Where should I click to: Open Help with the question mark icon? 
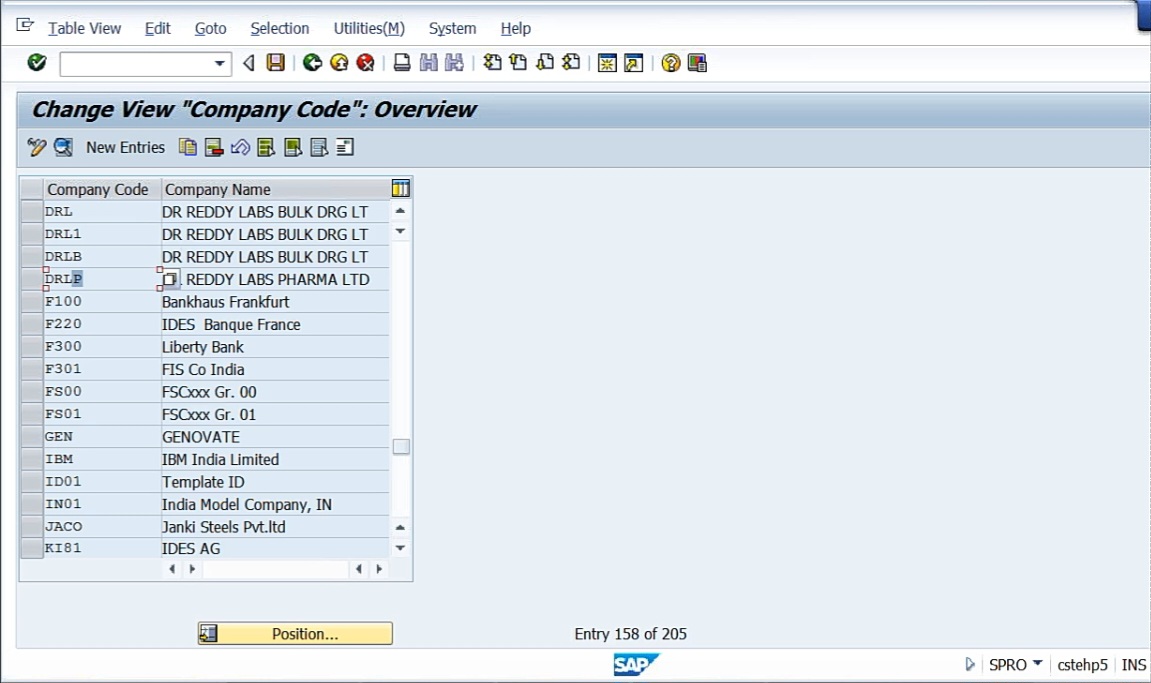coord(670,63)
